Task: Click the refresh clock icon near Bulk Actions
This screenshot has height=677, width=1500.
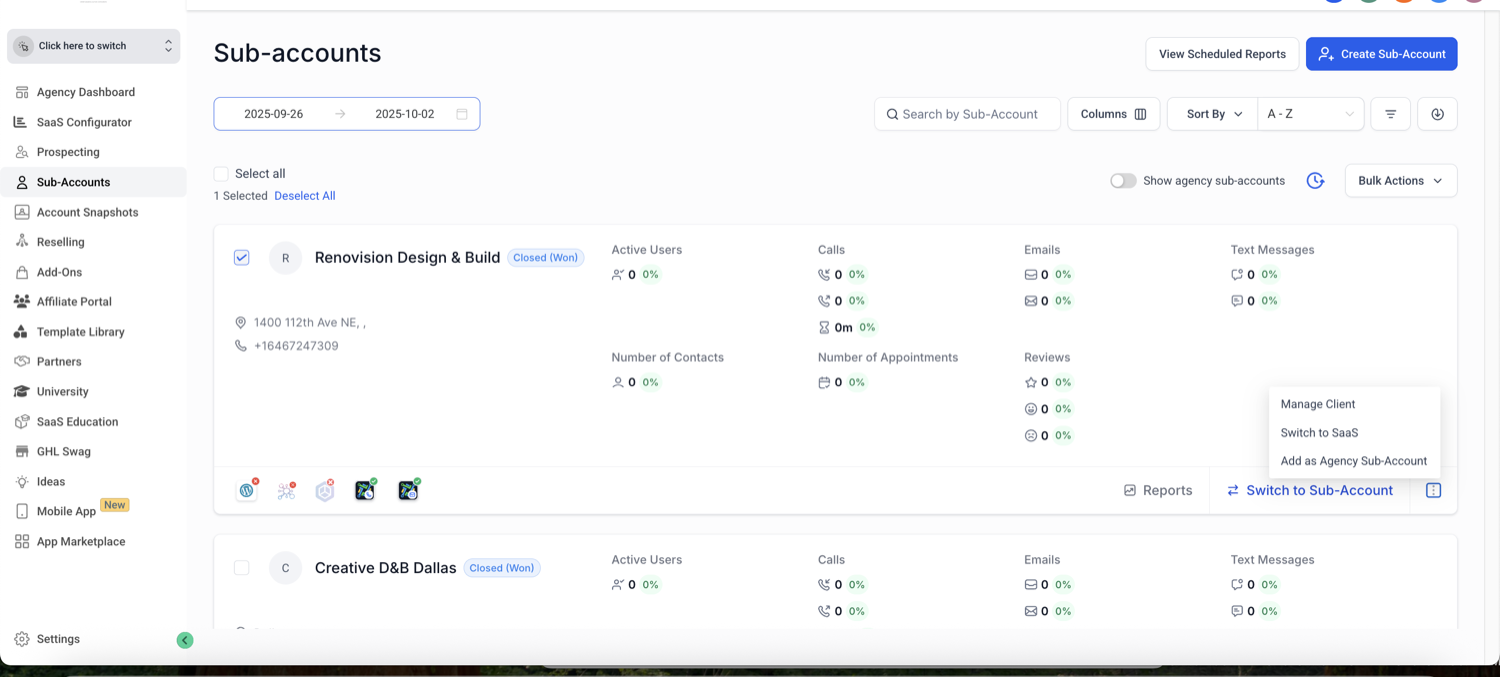Action: coord(1315,181)
